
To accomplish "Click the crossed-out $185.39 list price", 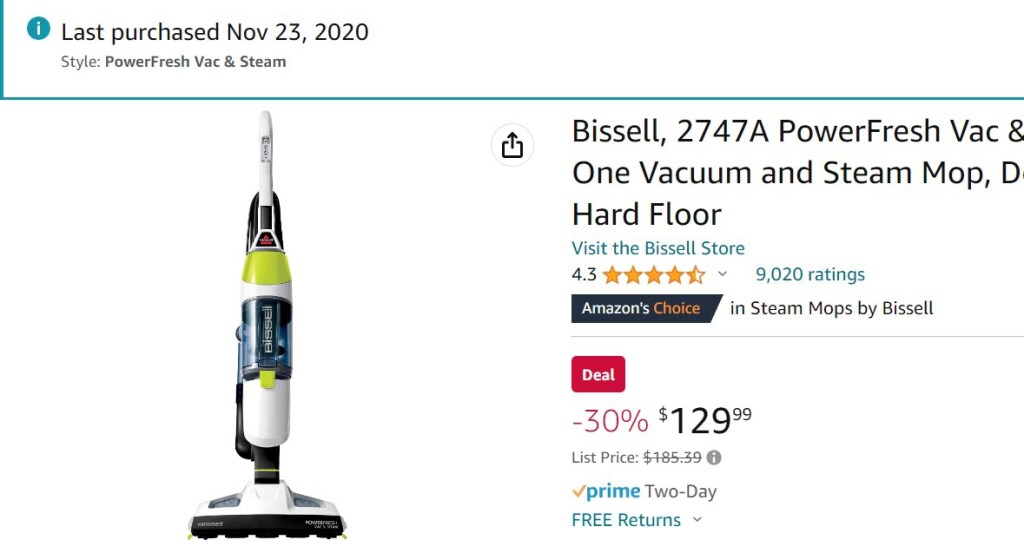I will (671, 458).
